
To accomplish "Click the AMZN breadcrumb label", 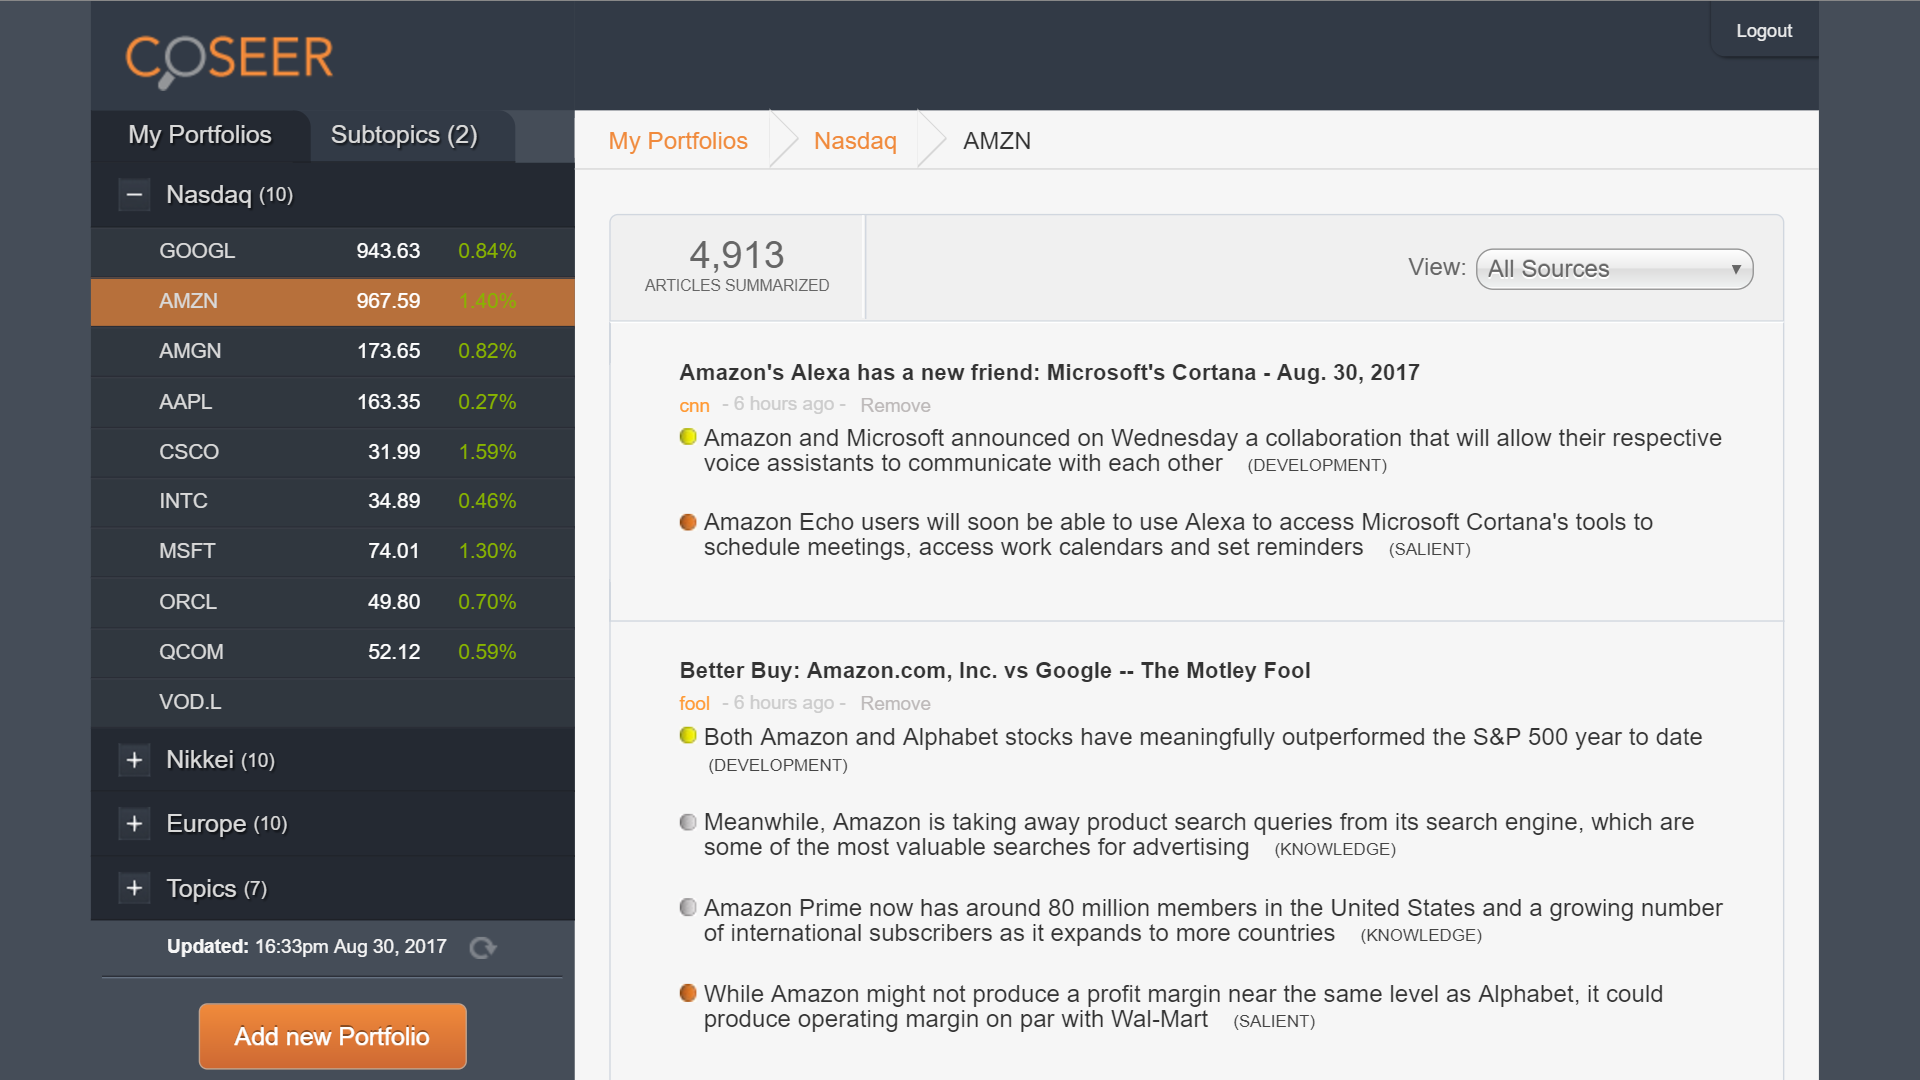I will tap(997, 141).
